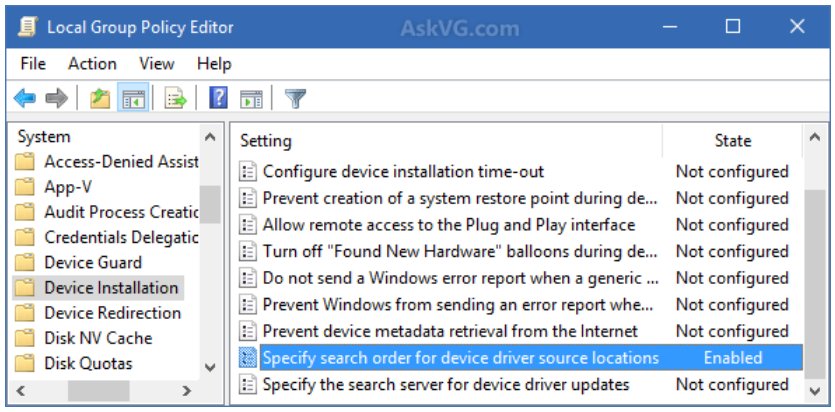Click the Export List toolbar icon
This screenshot has width=835, height=412.
point(177,98)
